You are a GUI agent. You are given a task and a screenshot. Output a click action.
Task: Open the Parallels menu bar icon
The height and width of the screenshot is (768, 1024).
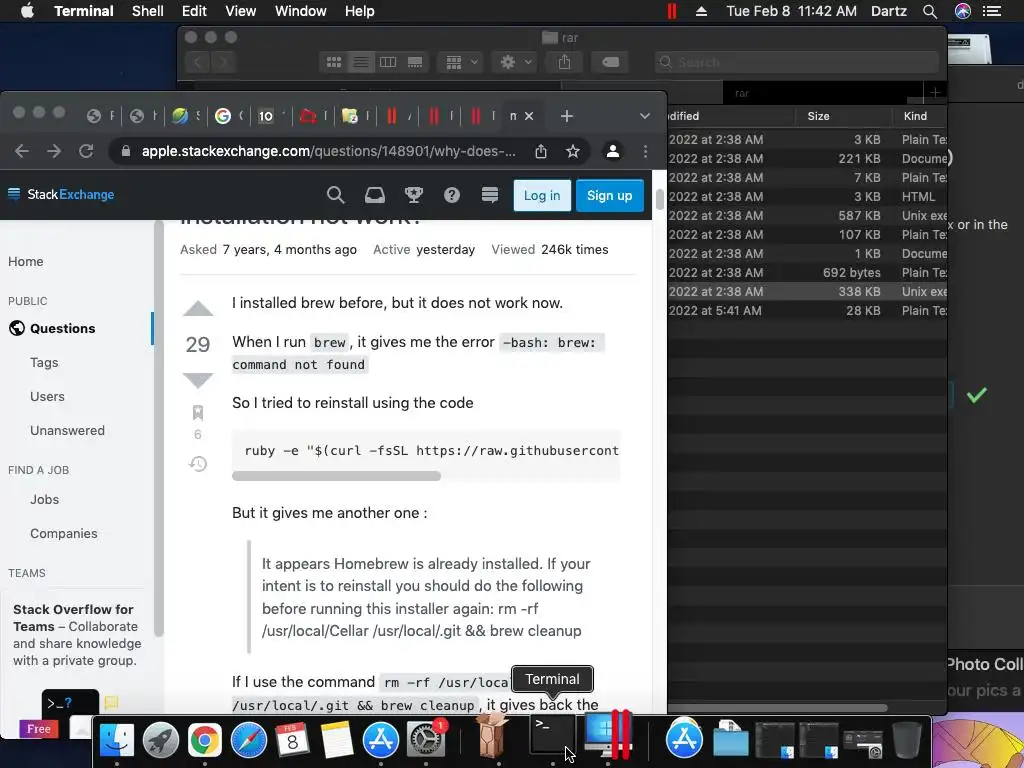click(x=671, y=11)
